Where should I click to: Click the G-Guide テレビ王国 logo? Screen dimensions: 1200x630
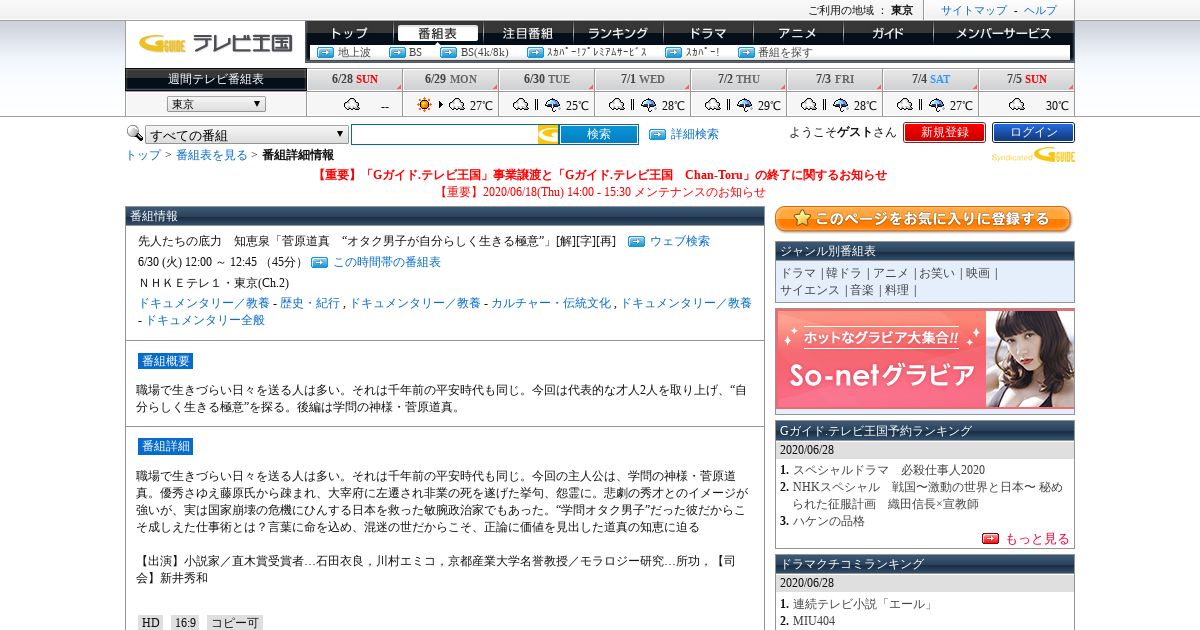point(215,43)
